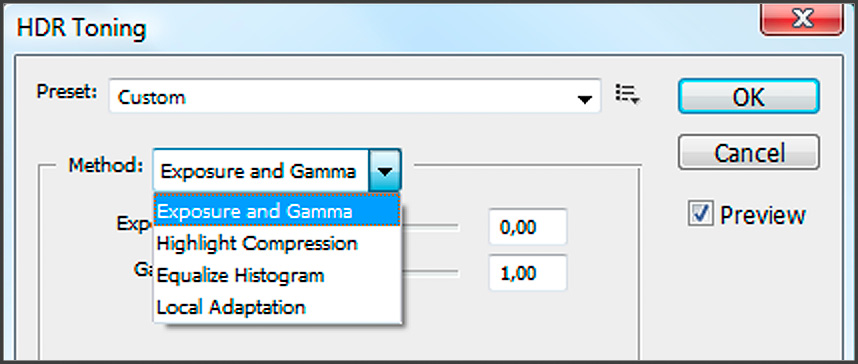Image resolution: width=858 pixels, height=364 pixels.
Task: Click the Method label
Action: click(x=106, y=165)
